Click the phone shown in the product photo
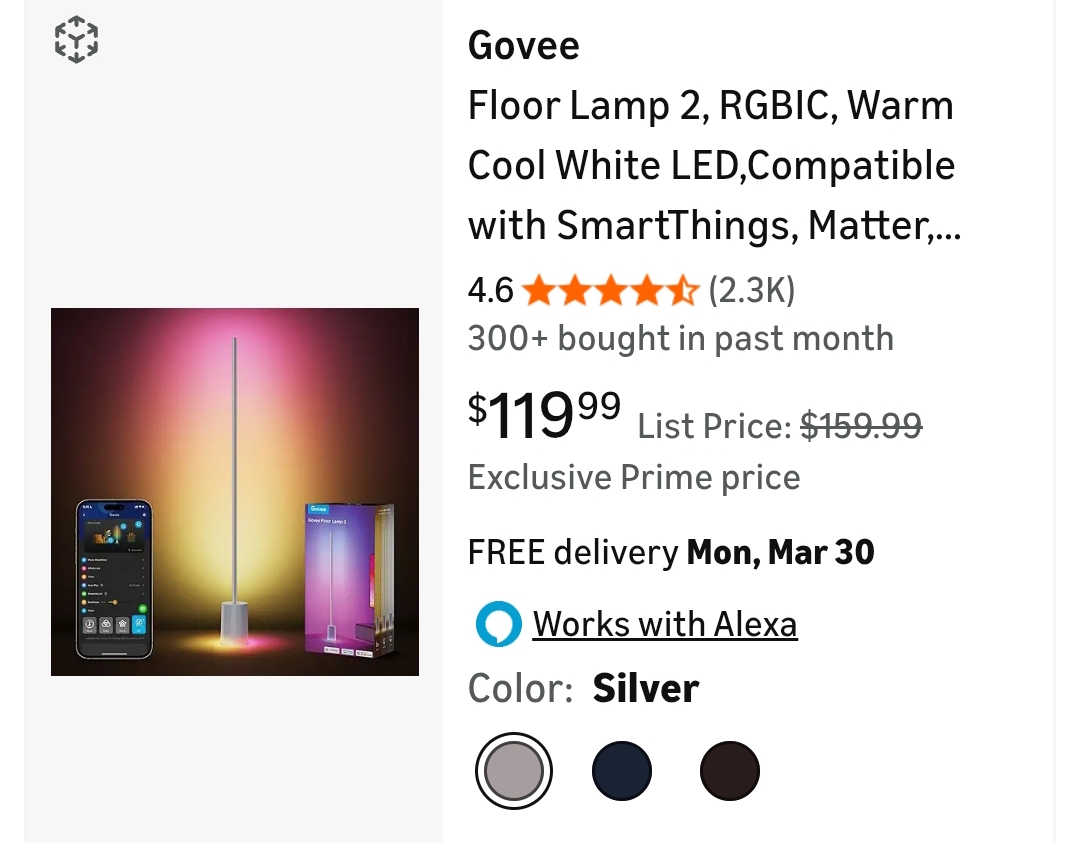 coord(115,579)
